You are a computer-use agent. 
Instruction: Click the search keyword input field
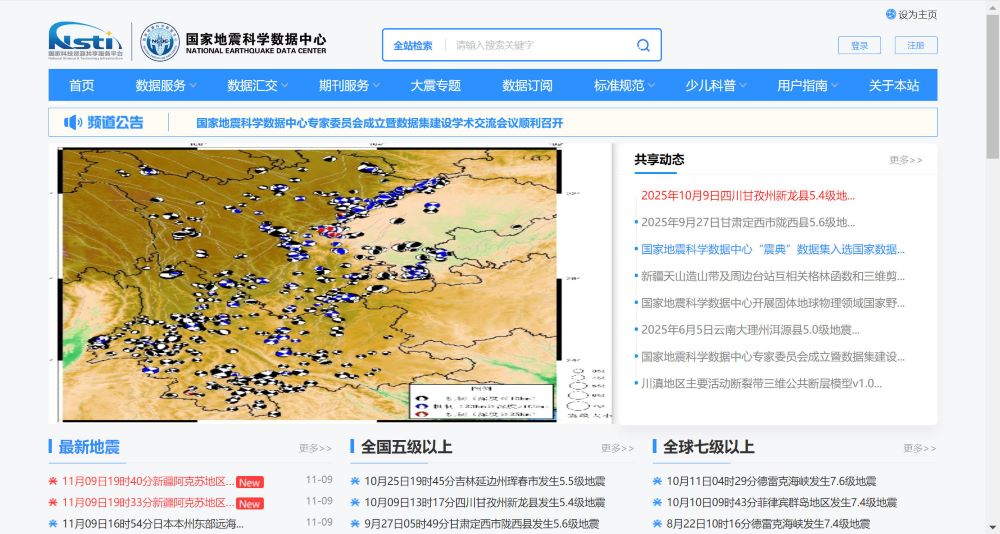540,45
